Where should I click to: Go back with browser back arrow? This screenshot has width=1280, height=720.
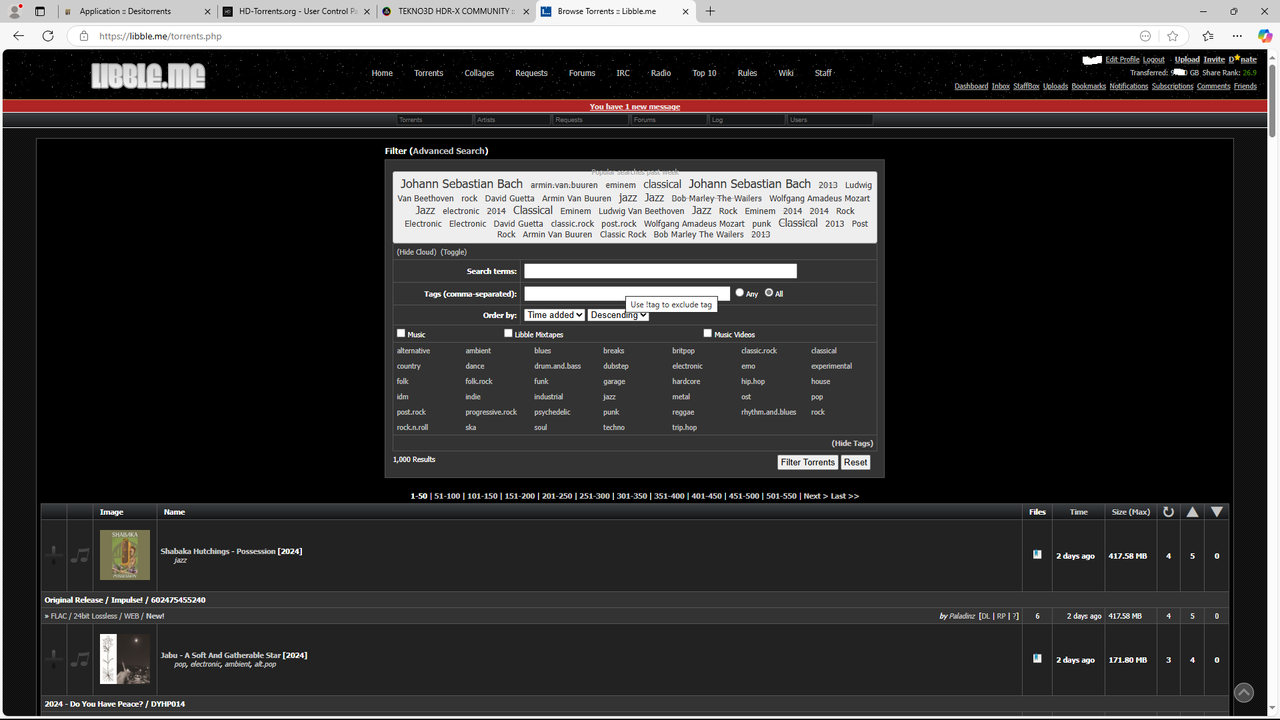pos(18,36)
